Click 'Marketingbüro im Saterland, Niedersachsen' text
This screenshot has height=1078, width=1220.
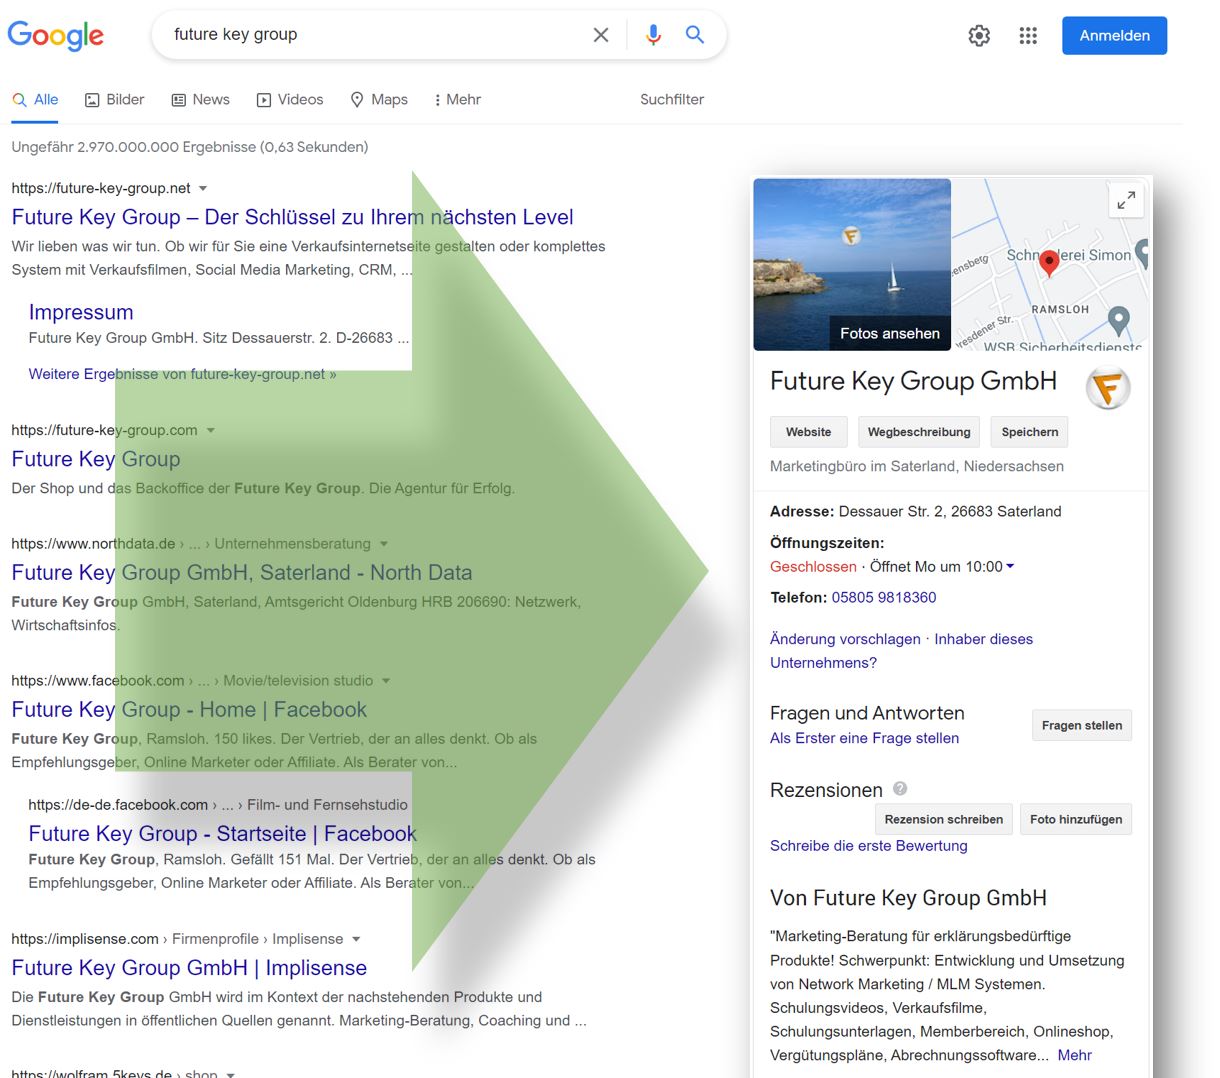point(917,466)
